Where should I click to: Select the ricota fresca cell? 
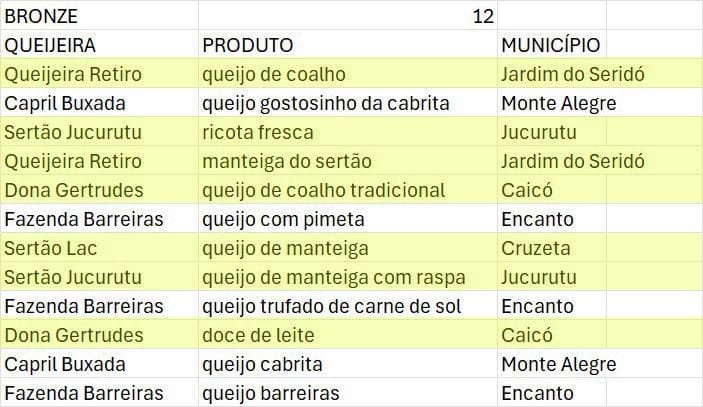click(258, 132)
